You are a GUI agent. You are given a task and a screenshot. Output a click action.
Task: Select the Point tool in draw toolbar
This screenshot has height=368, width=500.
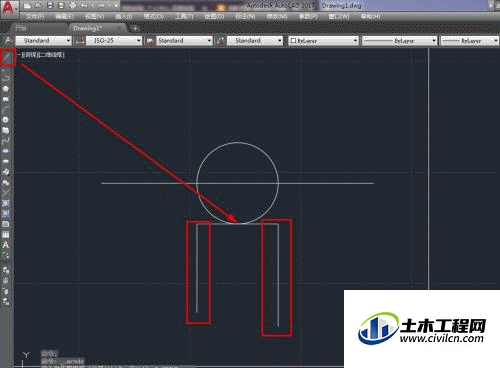(6, 193)
